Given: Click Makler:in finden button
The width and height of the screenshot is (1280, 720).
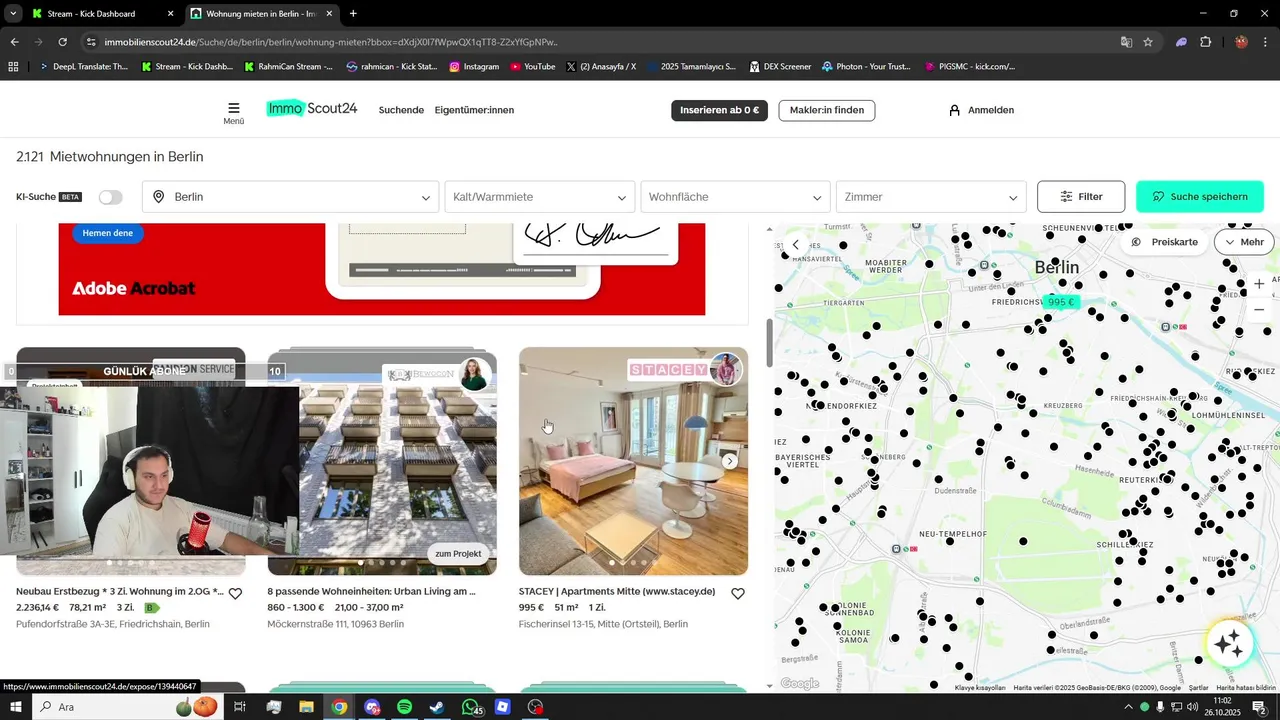Looking at the screenshot, I should [x=826, y=110].
